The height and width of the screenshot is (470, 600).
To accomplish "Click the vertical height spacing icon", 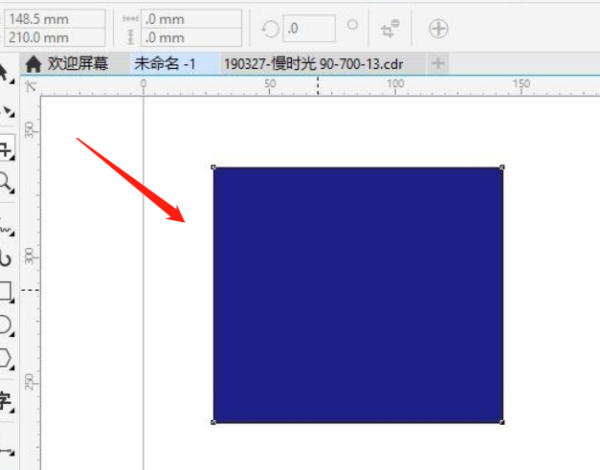I will pyautogui.click(x=130, y=37).
